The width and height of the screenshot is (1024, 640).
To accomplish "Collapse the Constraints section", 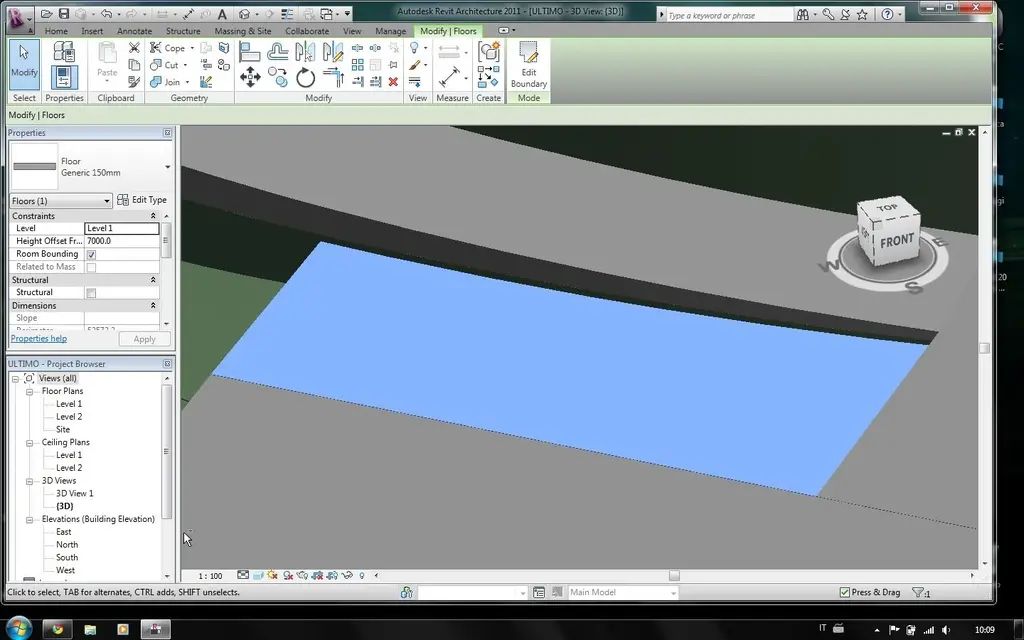I will coord(153,216).
